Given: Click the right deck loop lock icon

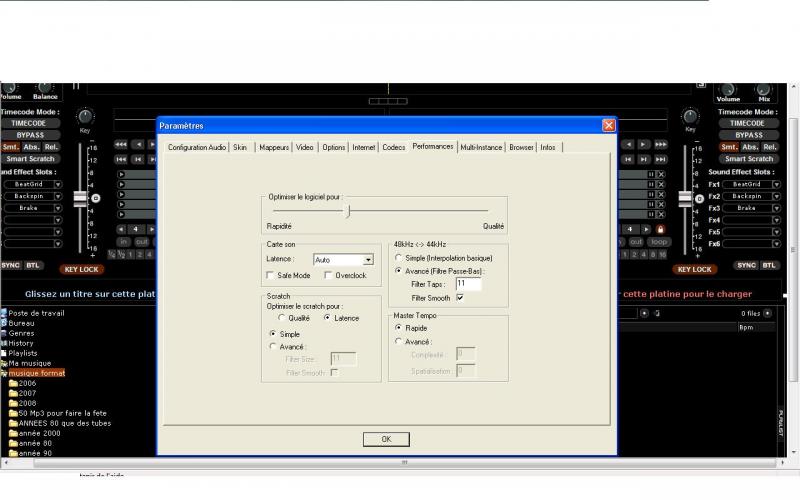Looking at the screenshot, I should click(x=660, y=229).
